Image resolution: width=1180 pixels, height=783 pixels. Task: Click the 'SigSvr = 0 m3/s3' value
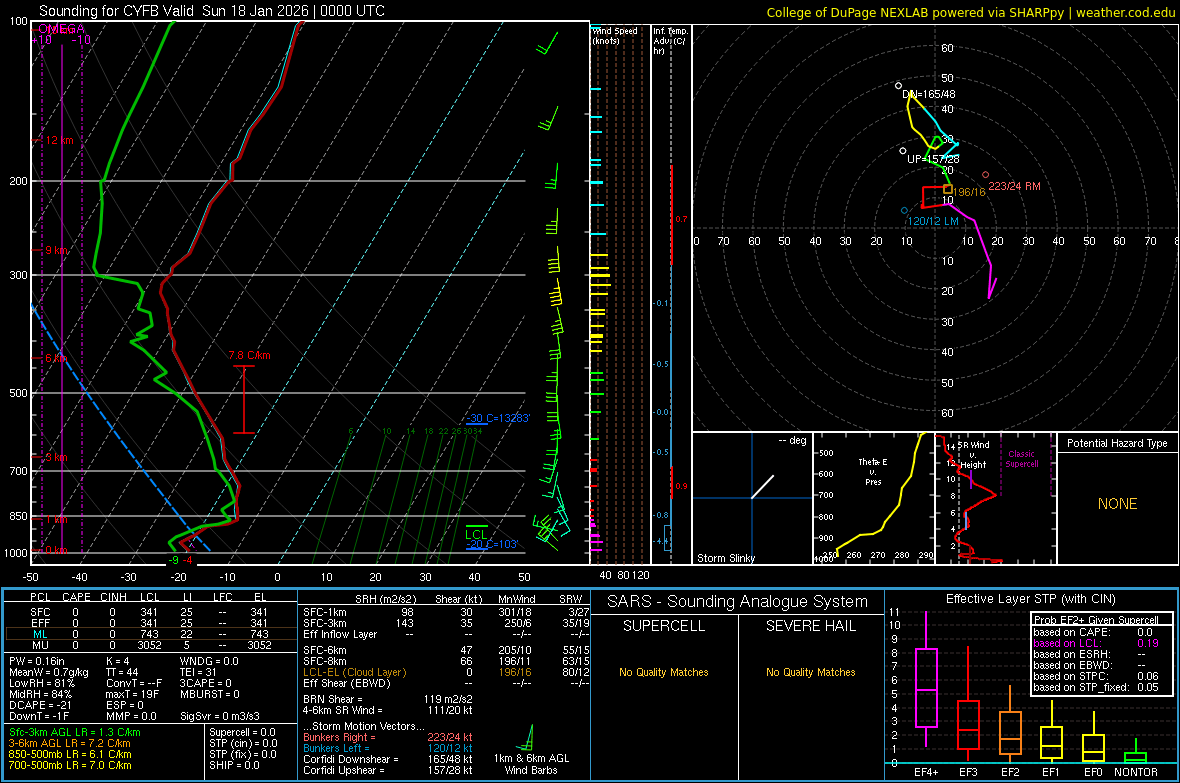tap(220, 716)
